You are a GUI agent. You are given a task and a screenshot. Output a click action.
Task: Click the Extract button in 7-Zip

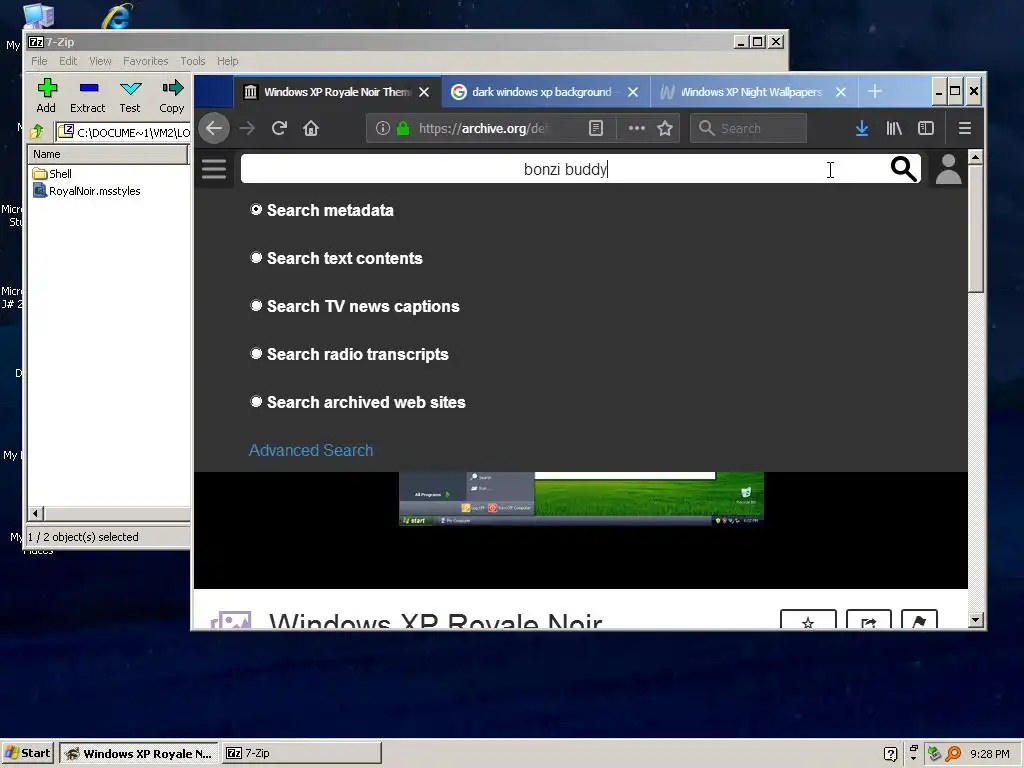click(88, 95)
